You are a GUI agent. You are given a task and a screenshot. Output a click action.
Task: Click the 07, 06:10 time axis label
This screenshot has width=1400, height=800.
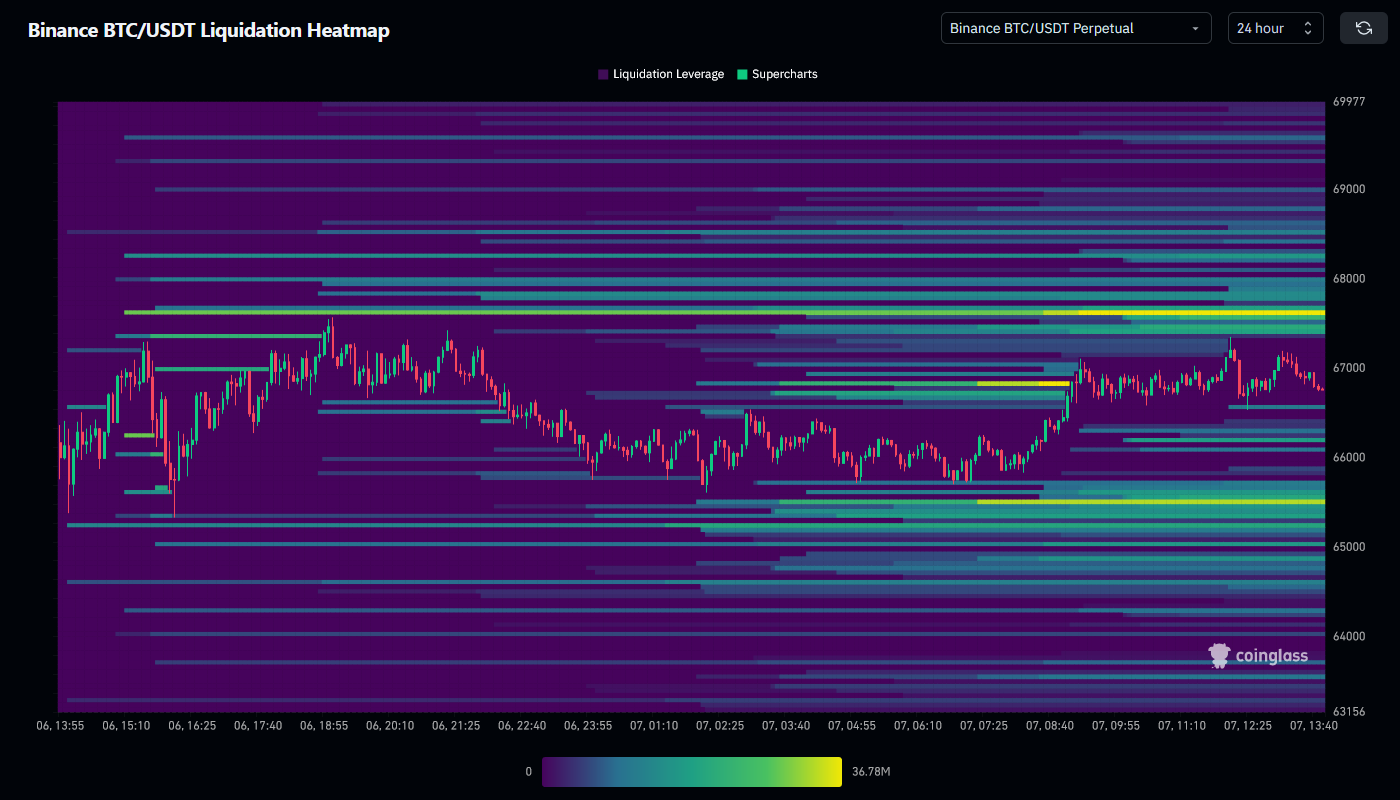918,726
